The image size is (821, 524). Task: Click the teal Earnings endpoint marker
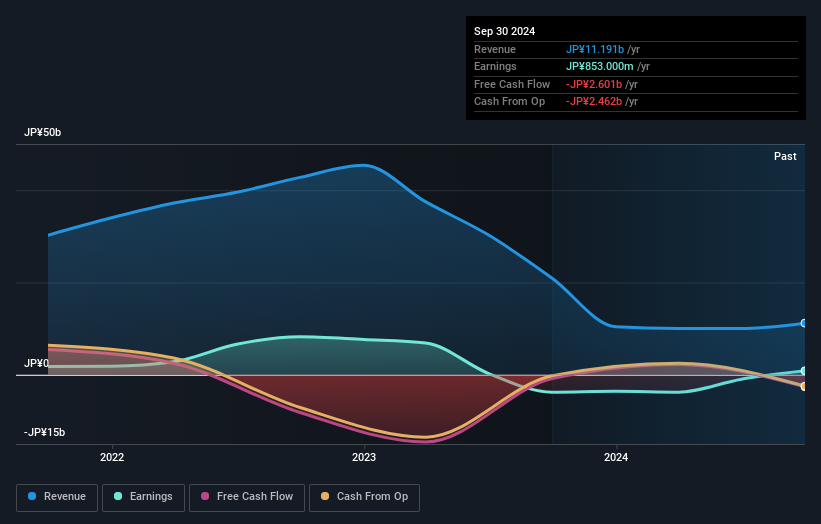(804, 371)
